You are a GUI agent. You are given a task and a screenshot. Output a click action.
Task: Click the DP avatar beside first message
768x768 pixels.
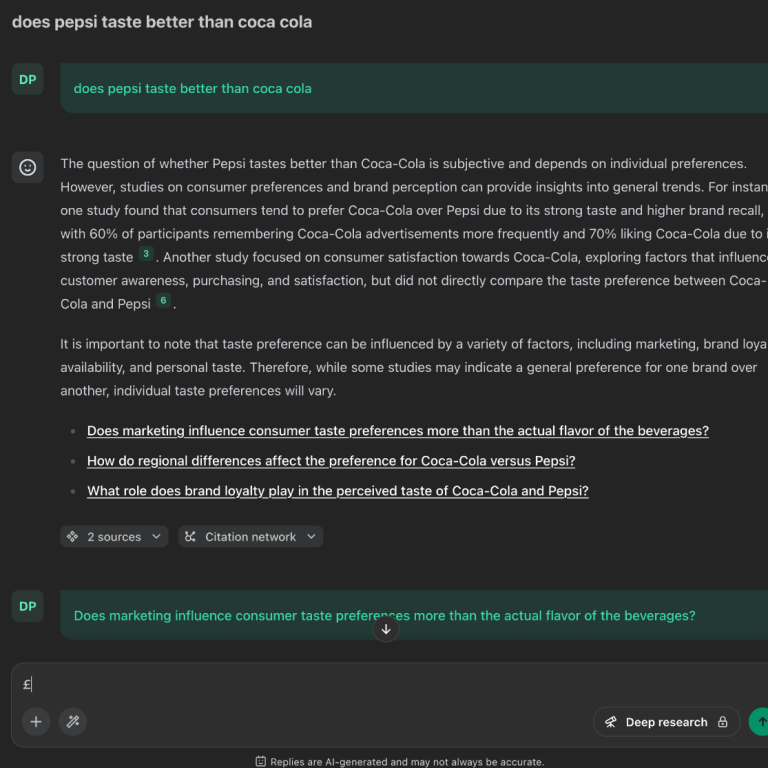coord(28,80)
